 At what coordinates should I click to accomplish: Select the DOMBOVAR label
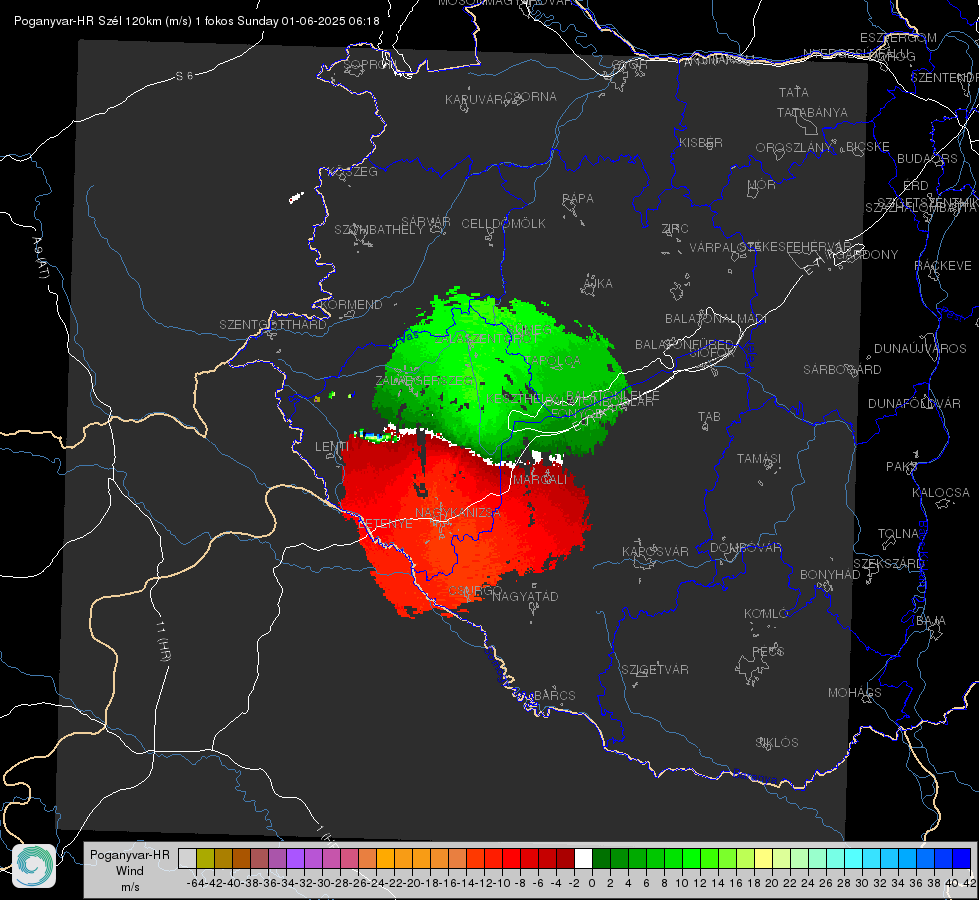point(745,548)
